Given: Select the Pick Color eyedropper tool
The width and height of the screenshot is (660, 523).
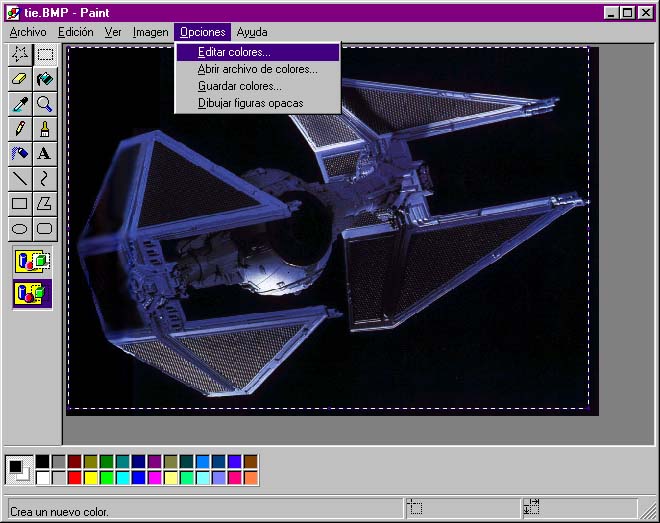Looking at the screenshot, I should pos(20,104).
